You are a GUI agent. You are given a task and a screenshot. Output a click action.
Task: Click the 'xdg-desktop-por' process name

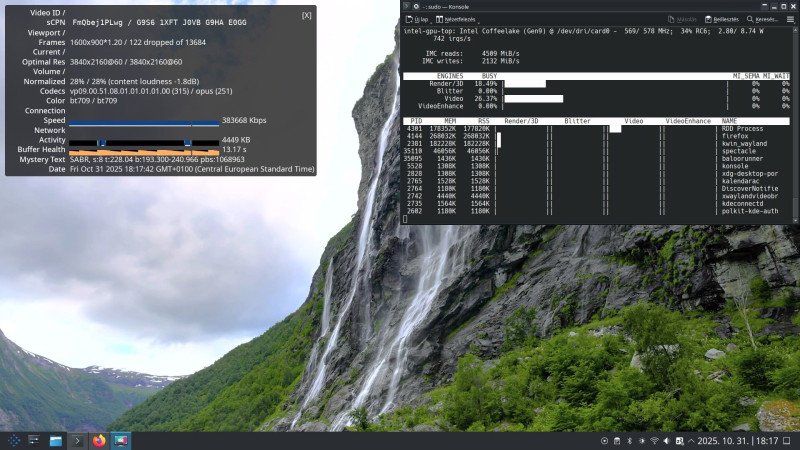(750, 173)
